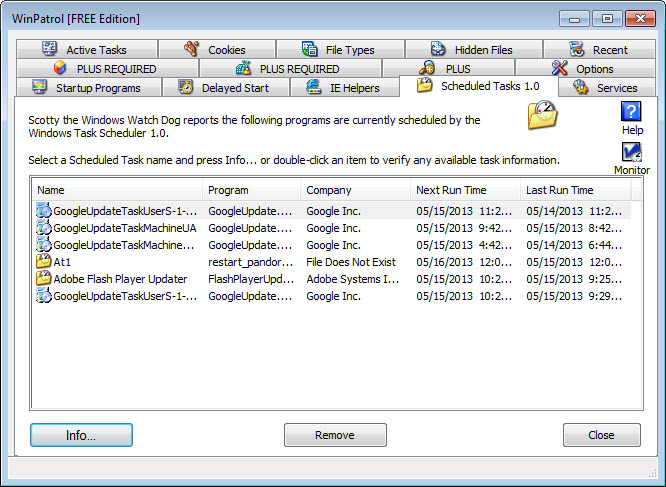Open Help via the question mark icon
666x487 pixels.
631,111
